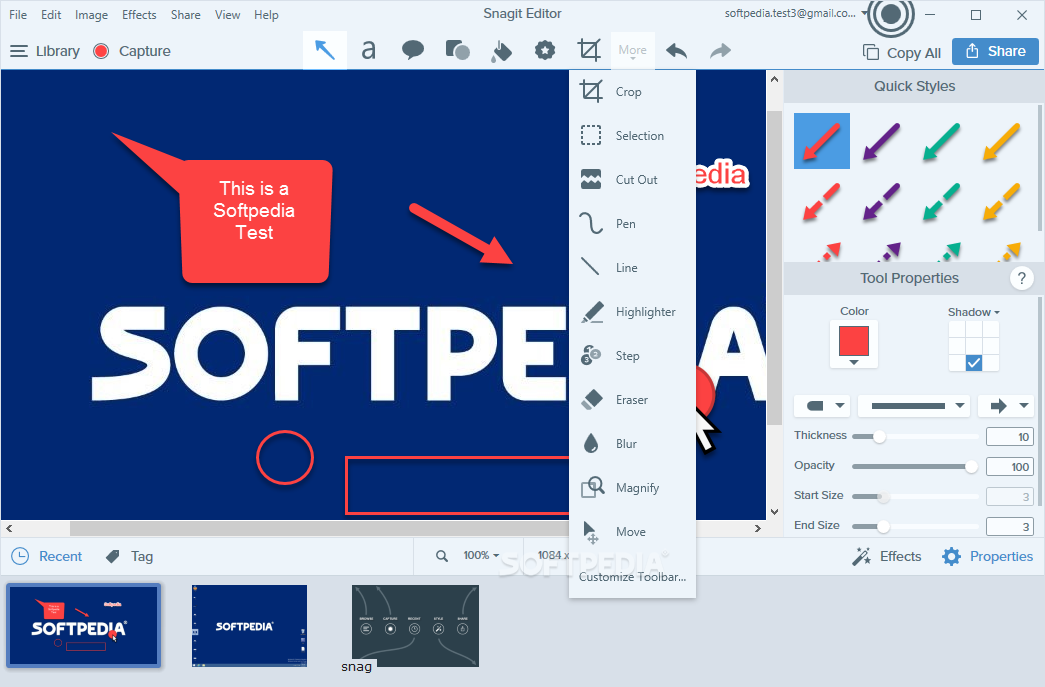The image size is (1045, 687).
Task: Select the first Softpedia annotated thumbnail
Action: coord(84,626)
